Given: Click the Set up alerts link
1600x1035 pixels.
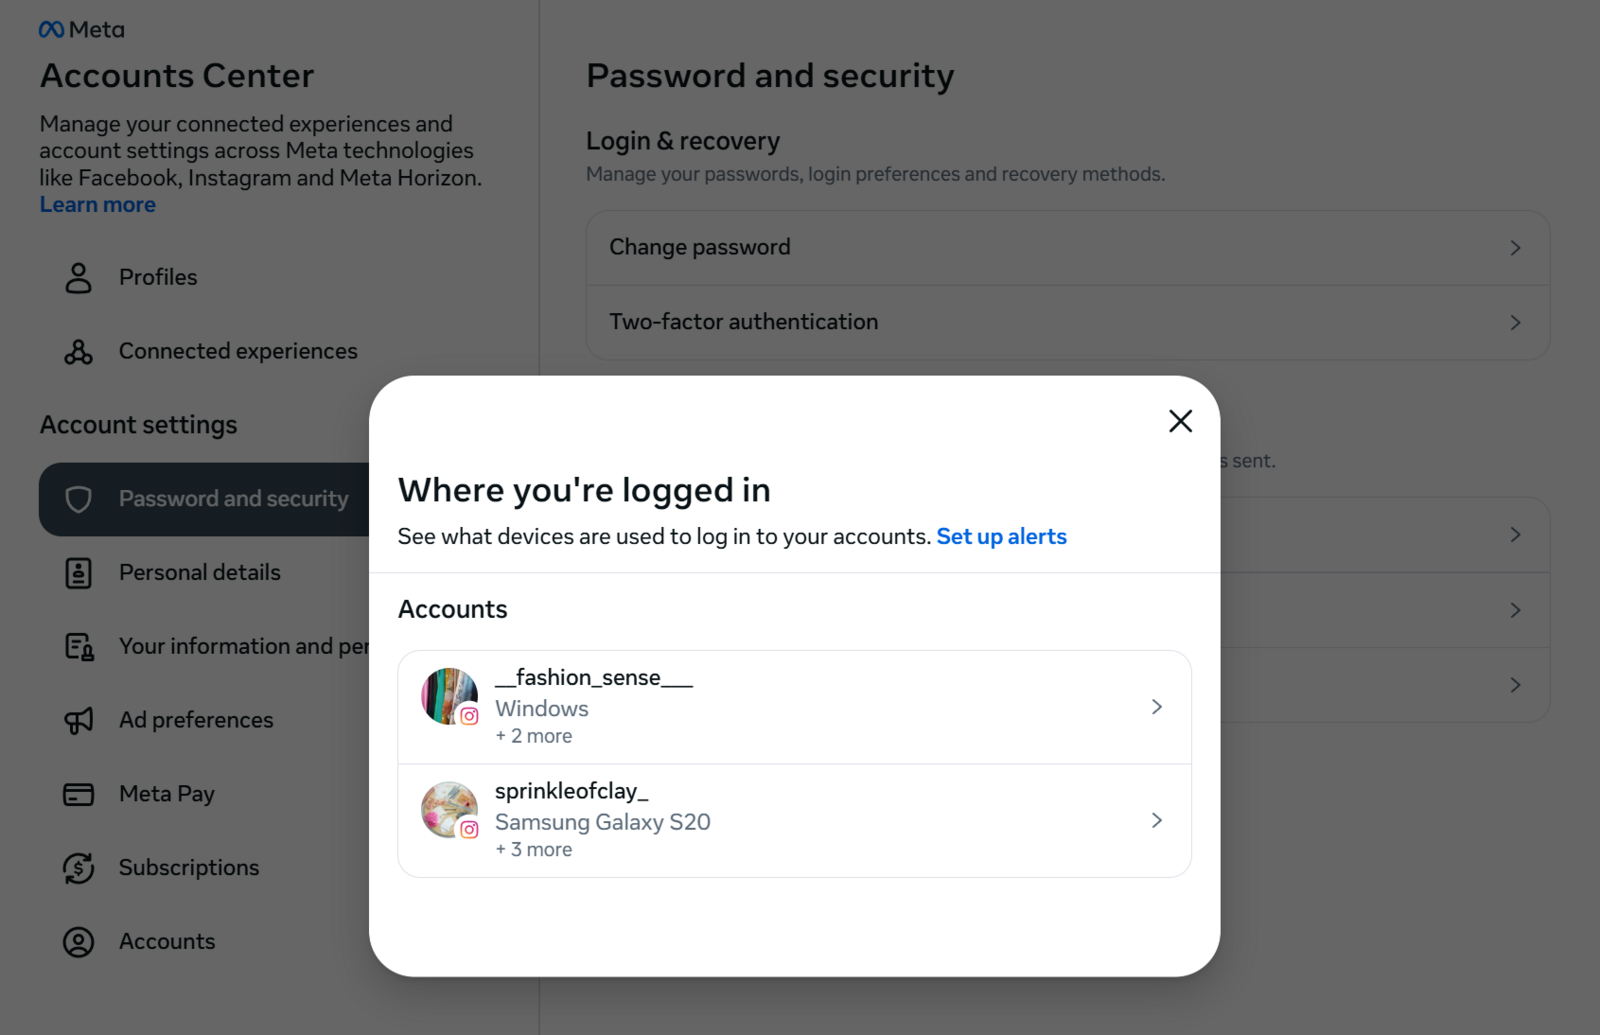Looking at the screenshot, I should click(x=1001, y=536).
